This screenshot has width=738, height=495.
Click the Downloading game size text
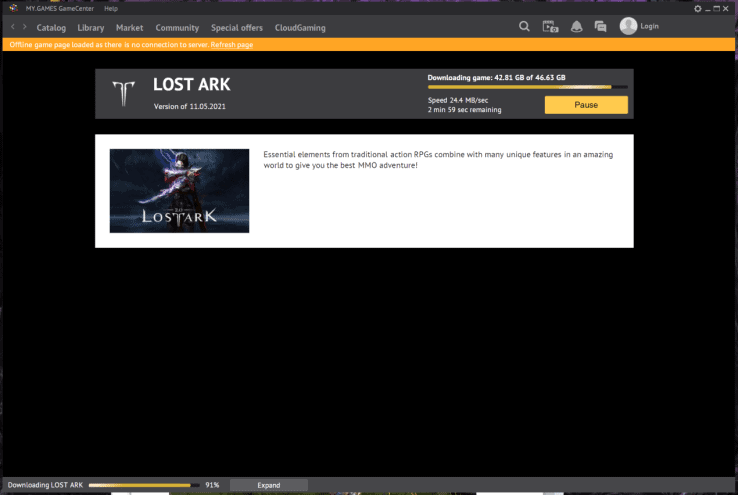click(496, 78)
